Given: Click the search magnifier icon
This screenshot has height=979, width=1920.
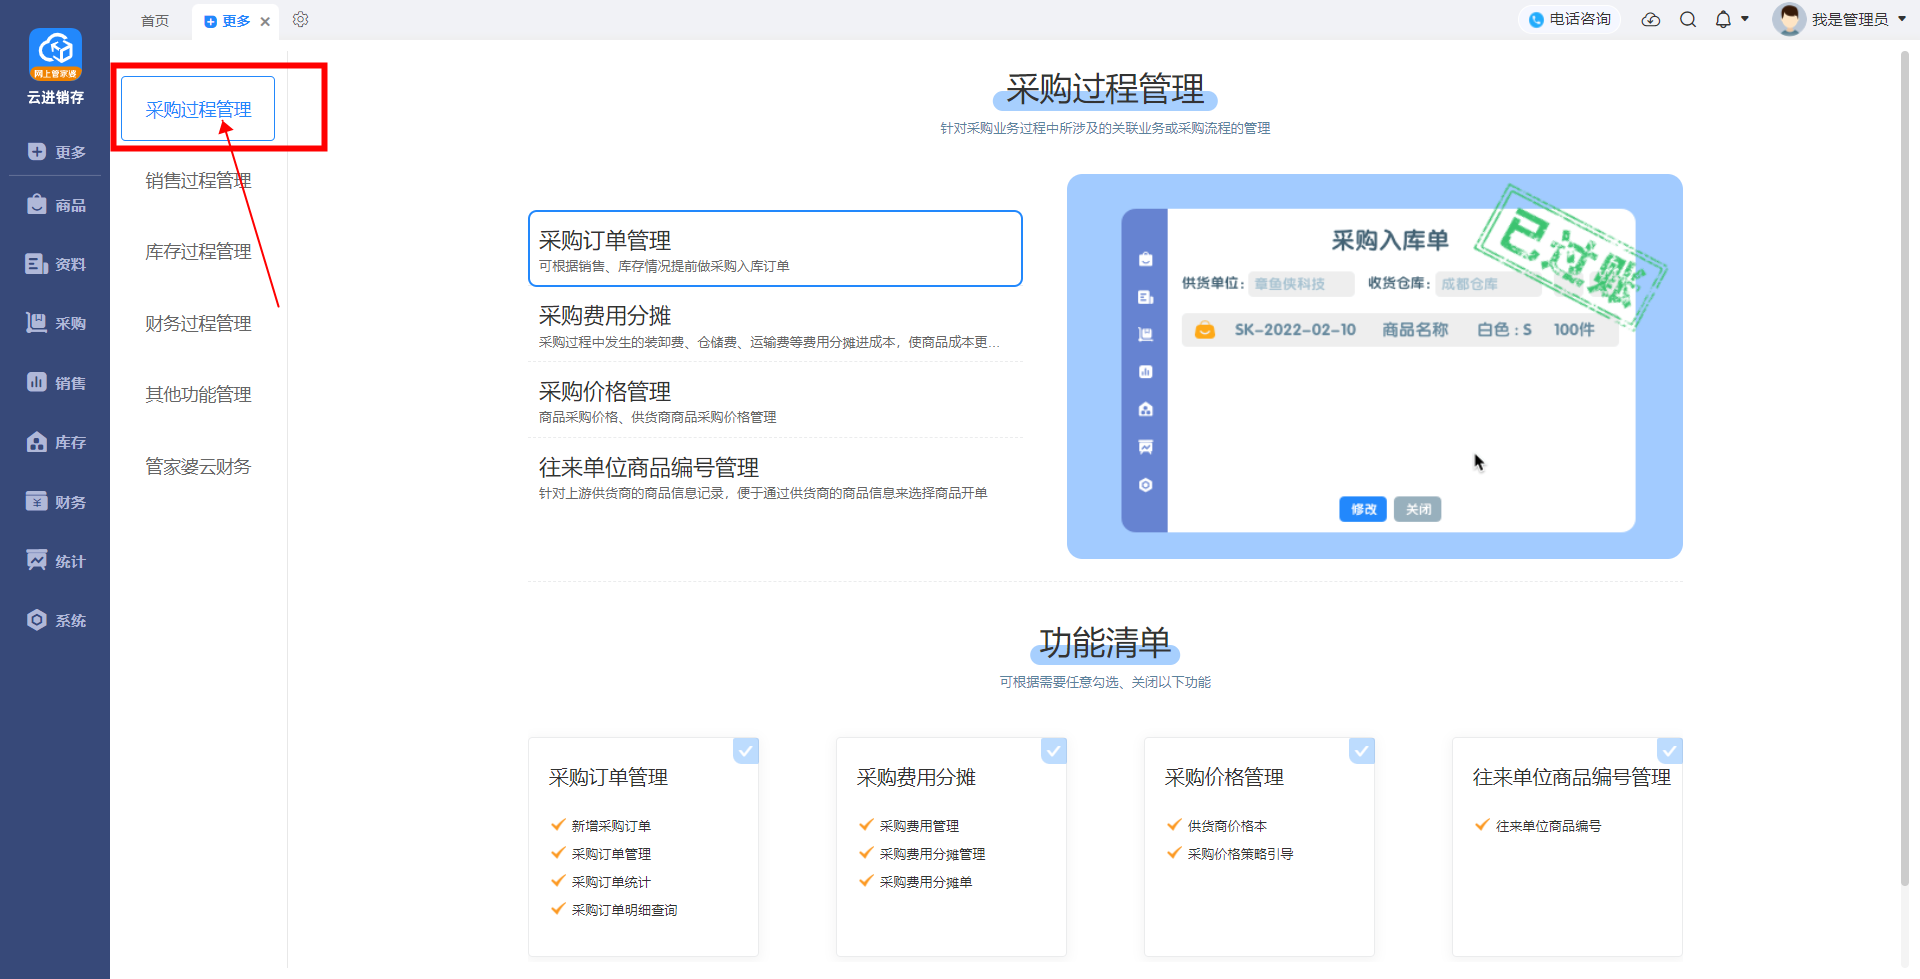Looking at the screenshot, I should [1688, 20].
